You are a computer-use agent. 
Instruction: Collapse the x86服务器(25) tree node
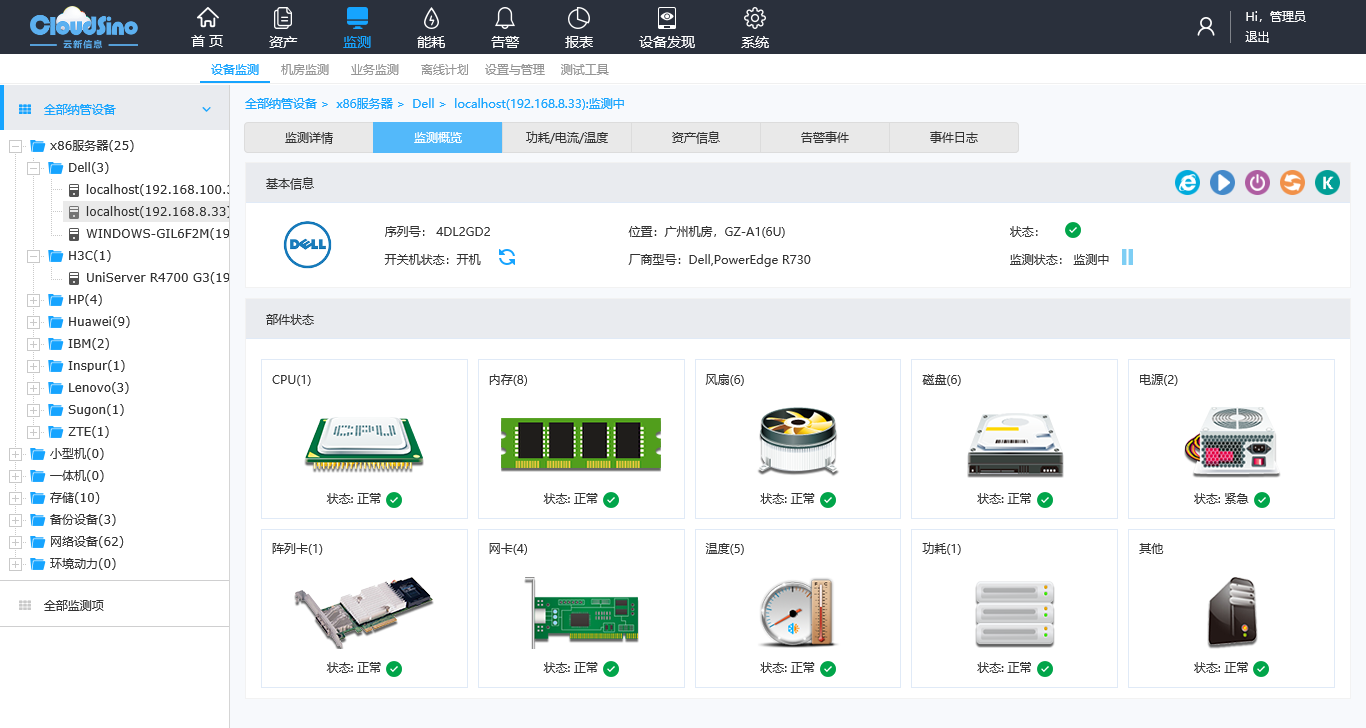tap(15, 146)
